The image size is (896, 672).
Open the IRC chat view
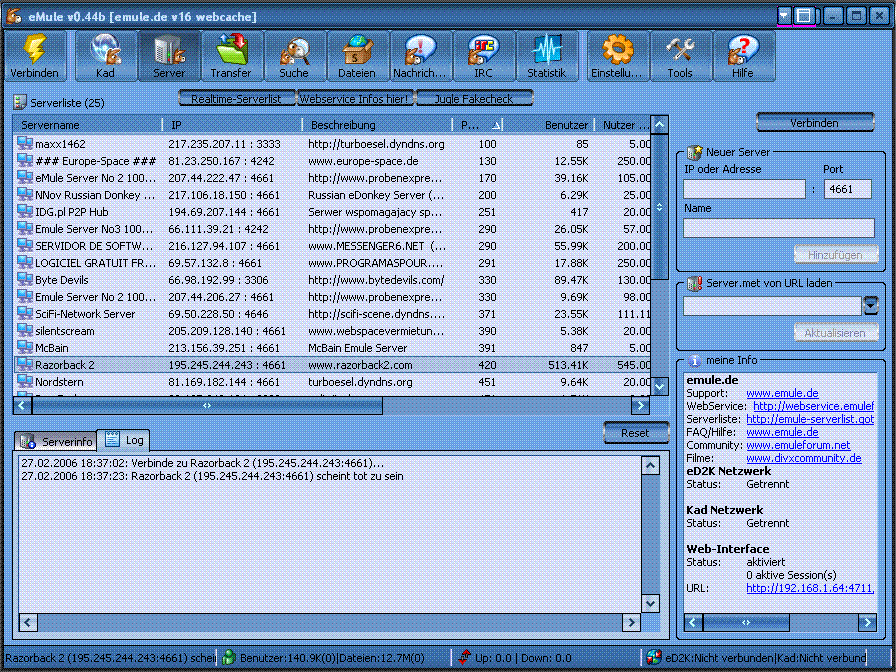point(483,56)
